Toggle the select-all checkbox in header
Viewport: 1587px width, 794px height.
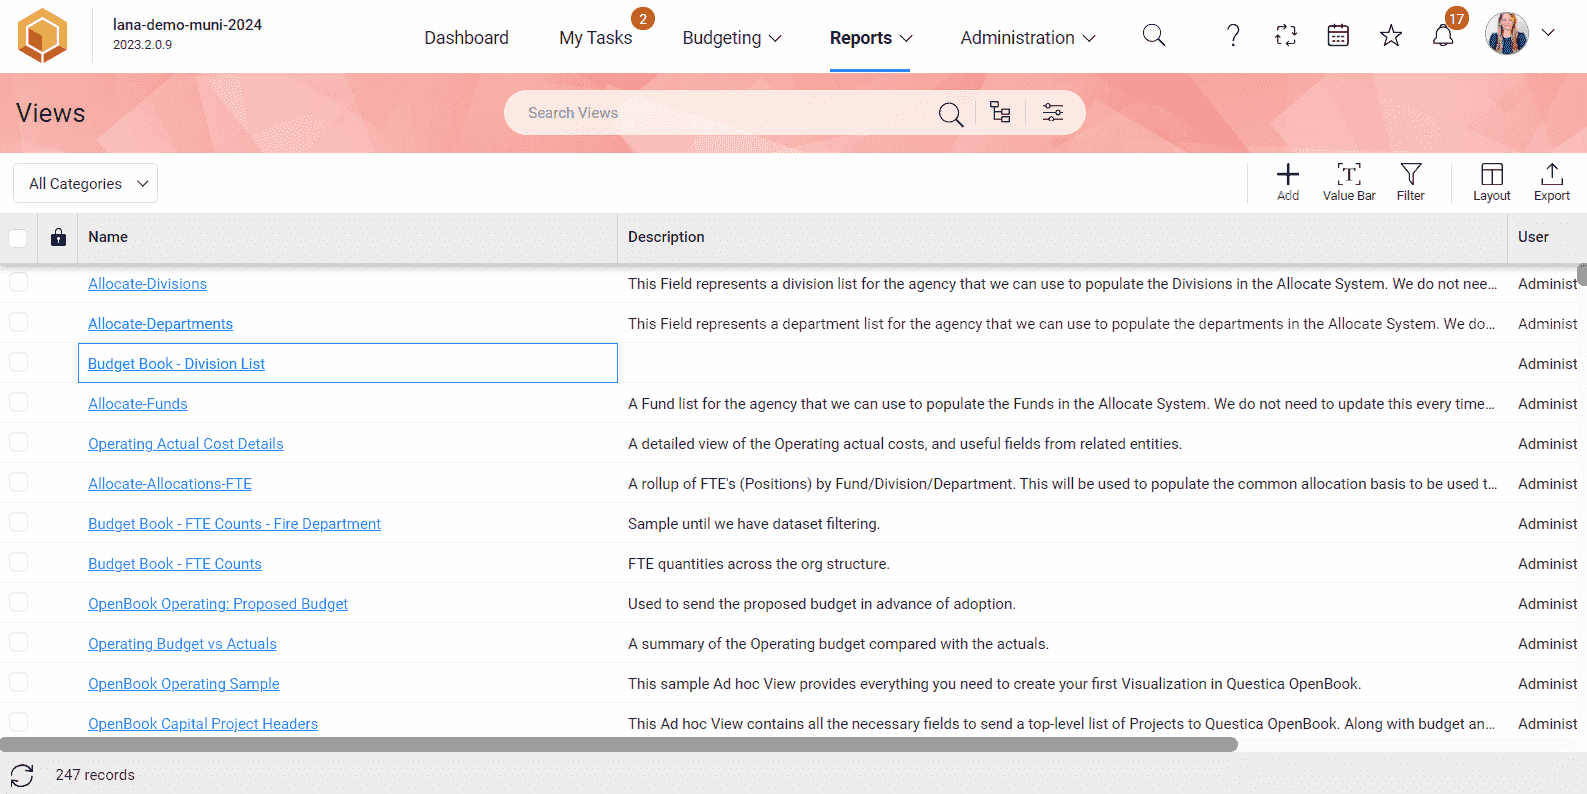tap(18, 238)
